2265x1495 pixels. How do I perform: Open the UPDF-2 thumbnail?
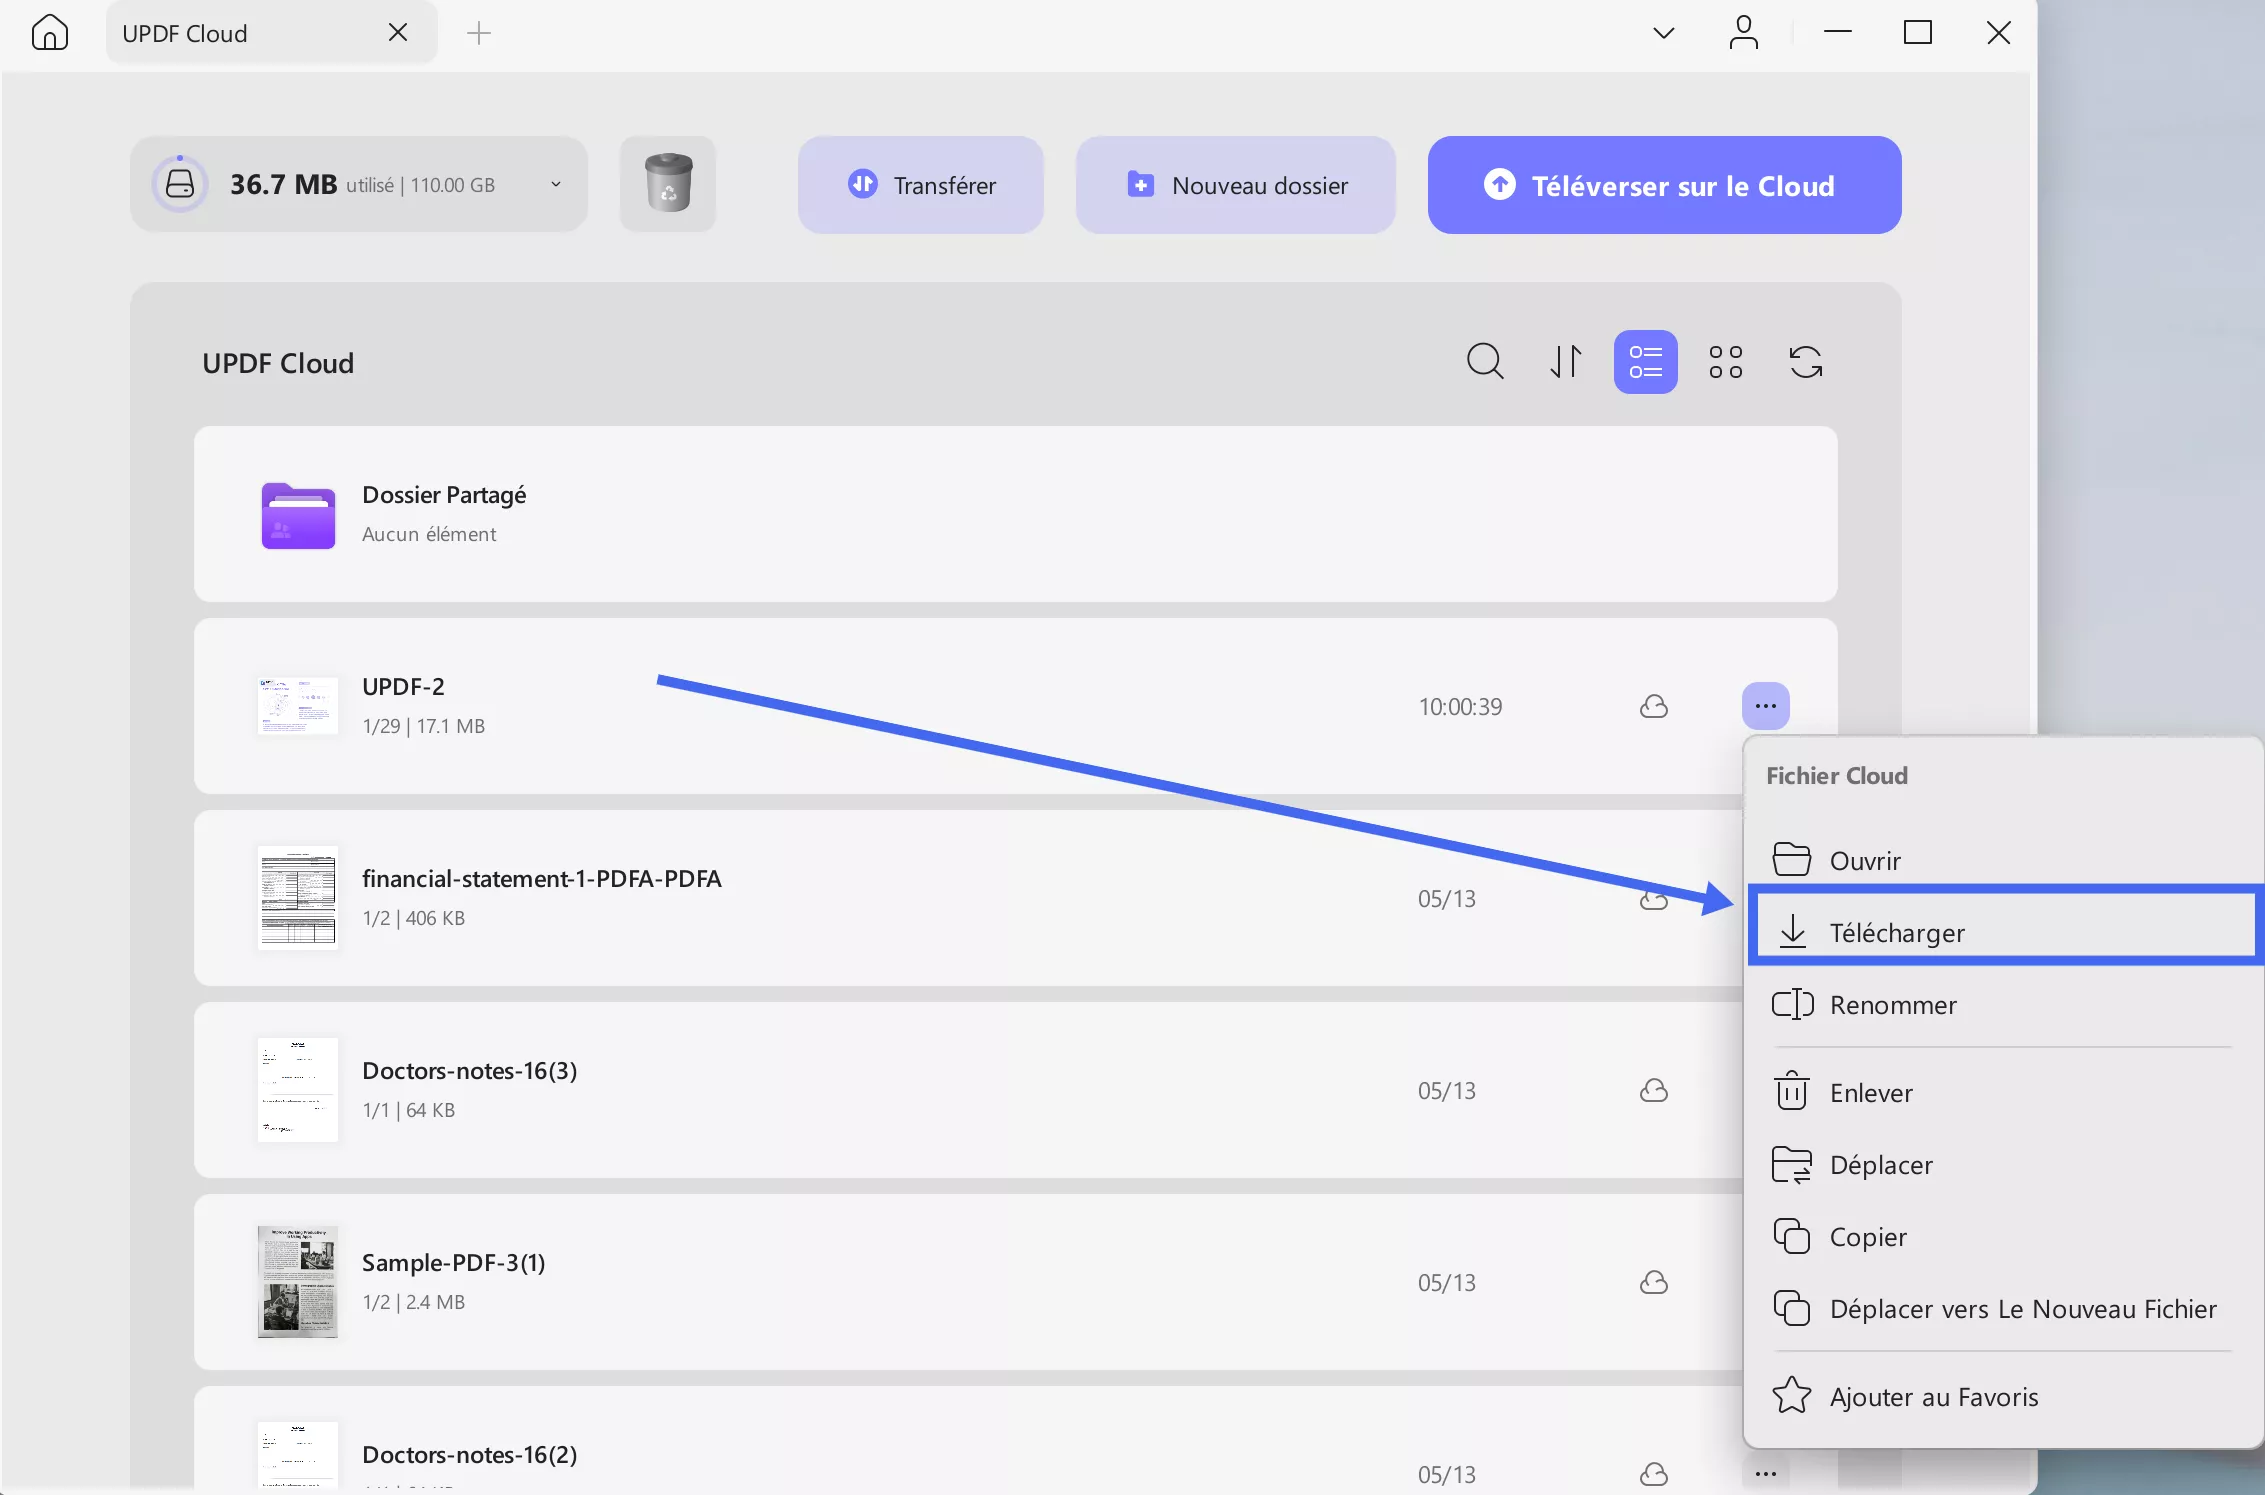click(x=298, y=706)
